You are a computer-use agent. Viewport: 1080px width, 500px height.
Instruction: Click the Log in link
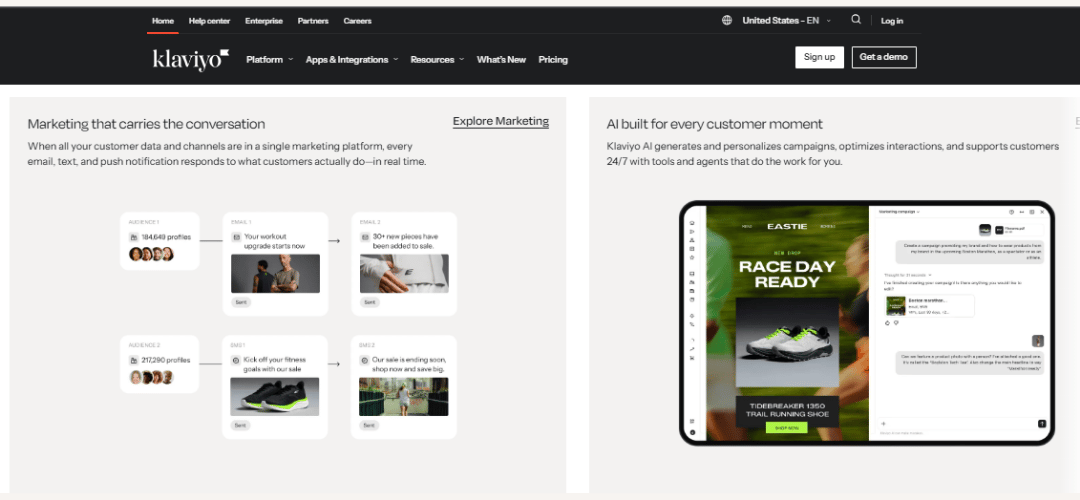tap(892, 21)
